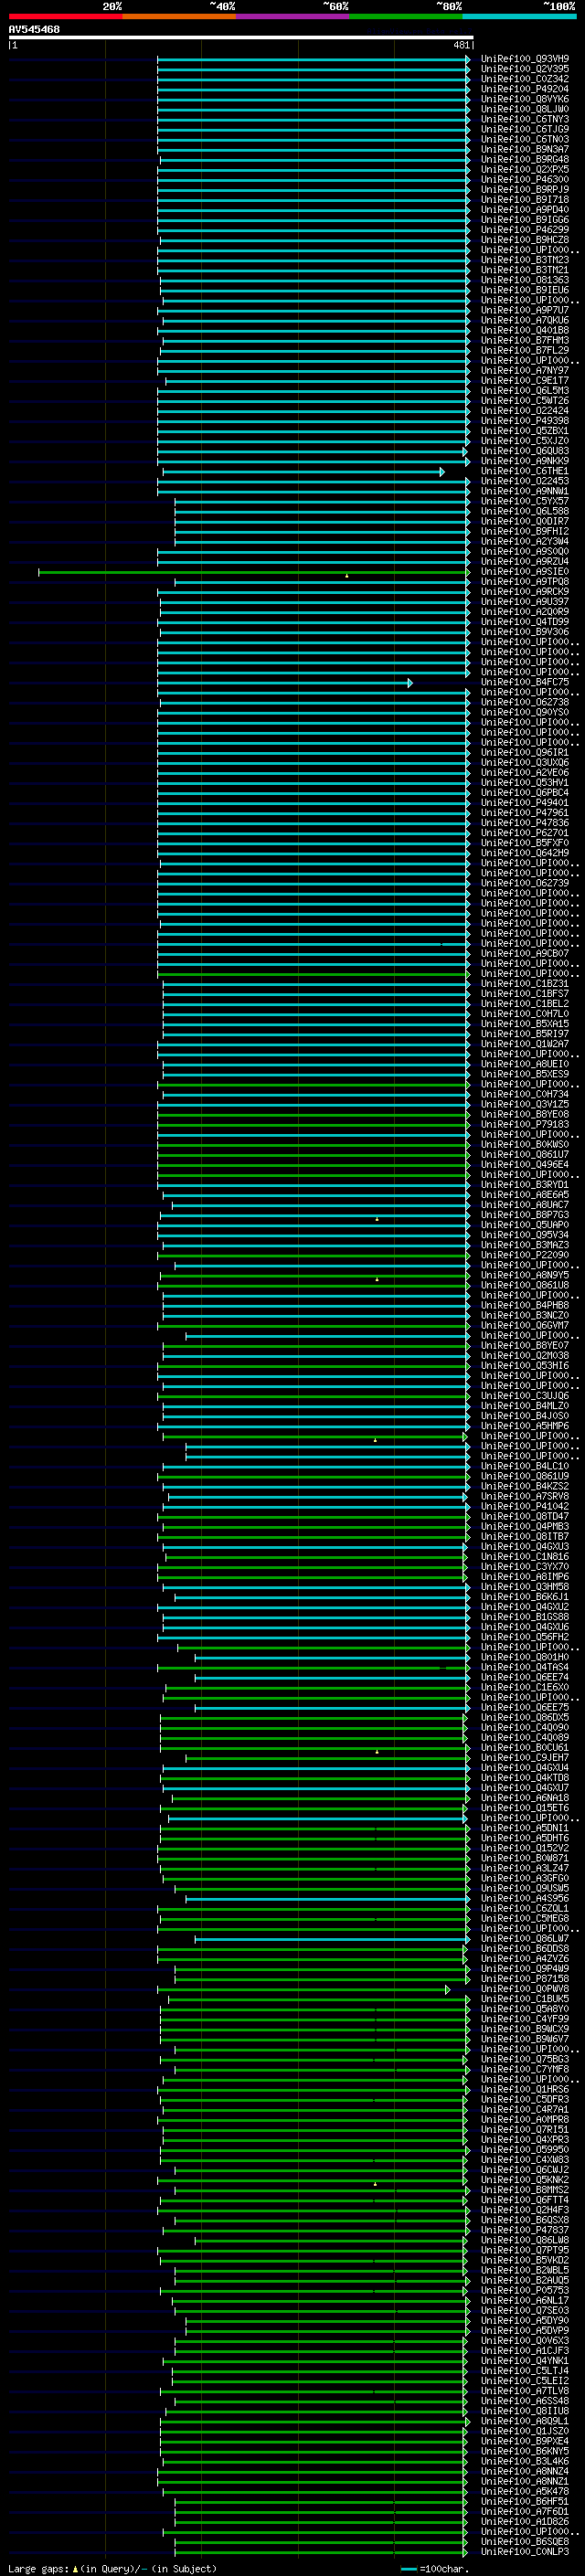Click the UniRef100_P47961 label
Screen dimensions: 585x2576
(x=525, y=813)
